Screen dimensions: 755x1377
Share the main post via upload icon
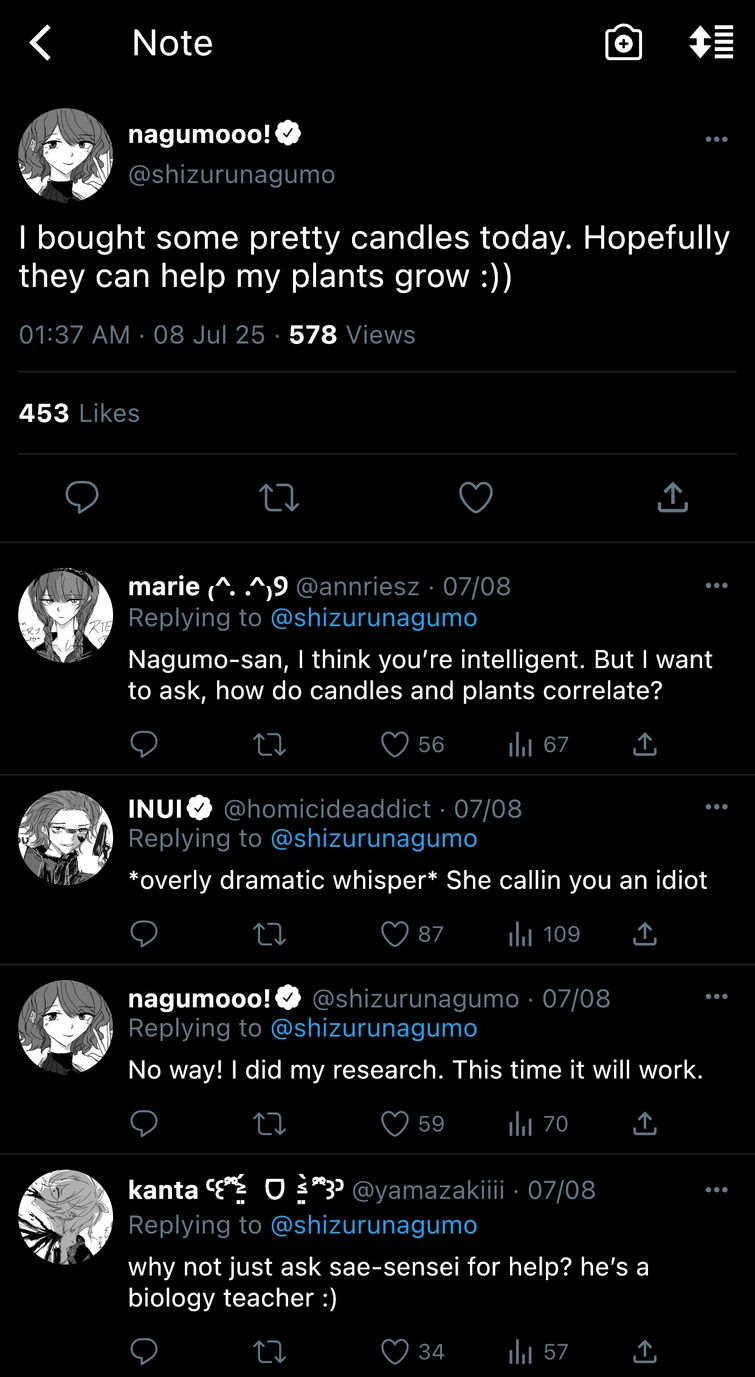[673, 497]
